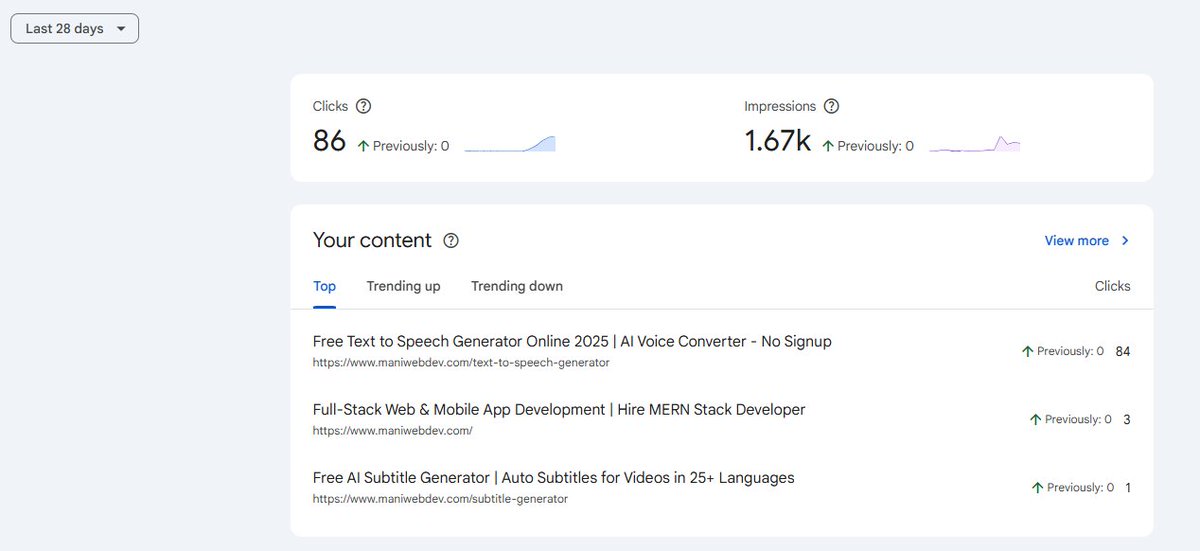Click the Impressions sparkline chart
Screen dimensions: 1200x551
point(975,144)
